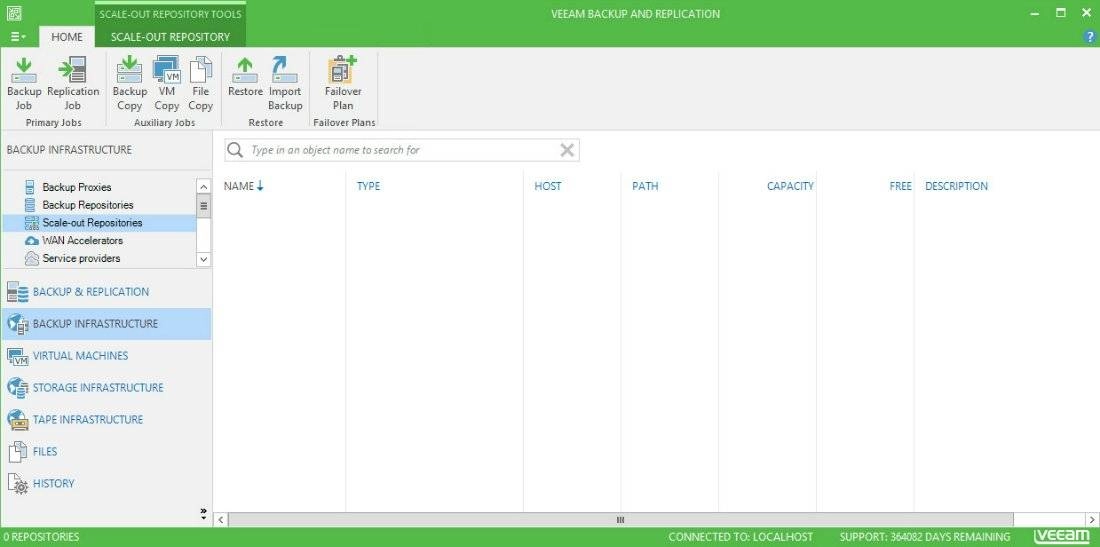Click Support days remaining status text
This screenshot has width=1100, height=547.
[x=925, y=537]
